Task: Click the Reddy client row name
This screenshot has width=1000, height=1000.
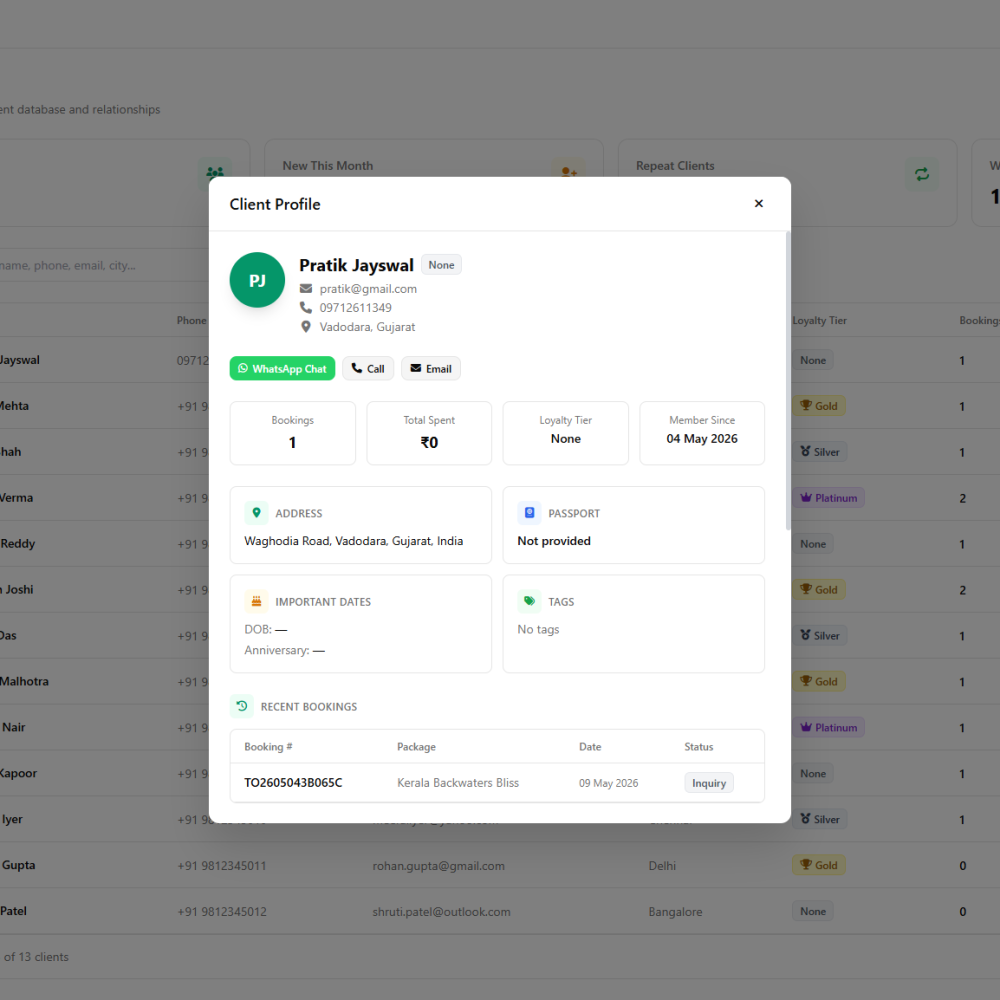Action: (18, 544)
